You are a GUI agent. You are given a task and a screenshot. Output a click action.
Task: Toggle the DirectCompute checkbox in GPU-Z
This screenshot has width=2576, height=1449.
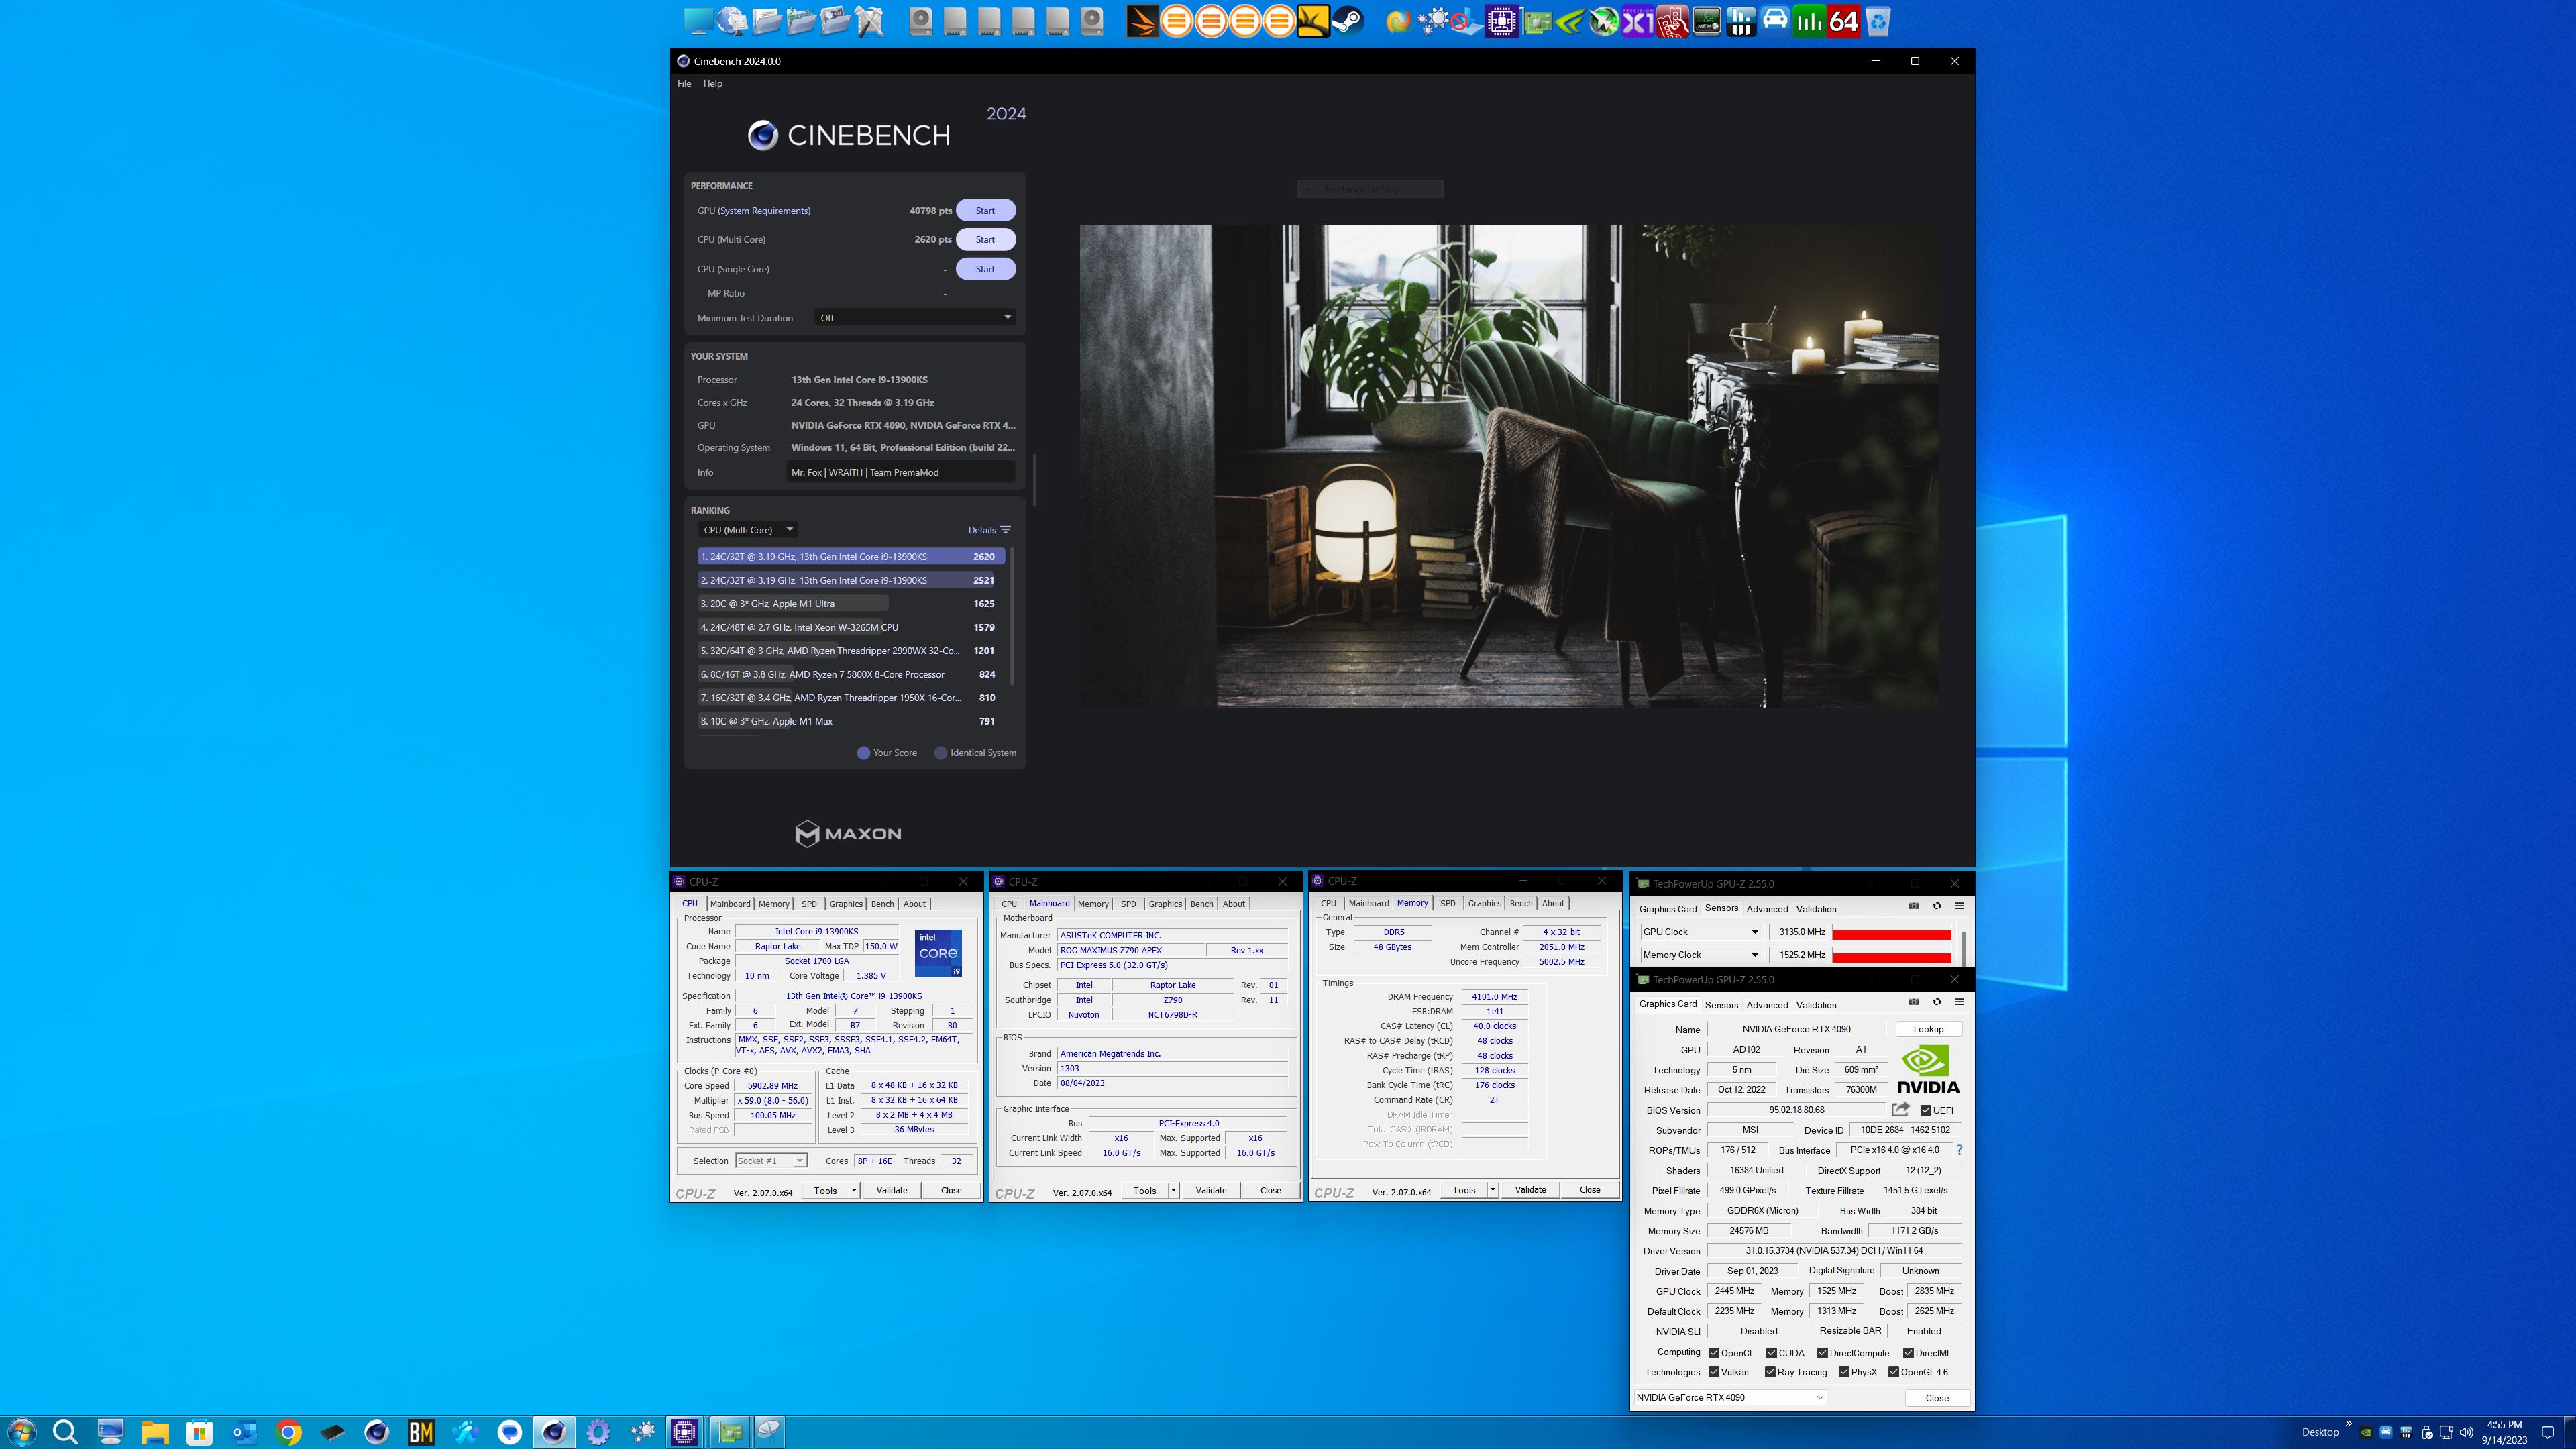(1822, 1353)
